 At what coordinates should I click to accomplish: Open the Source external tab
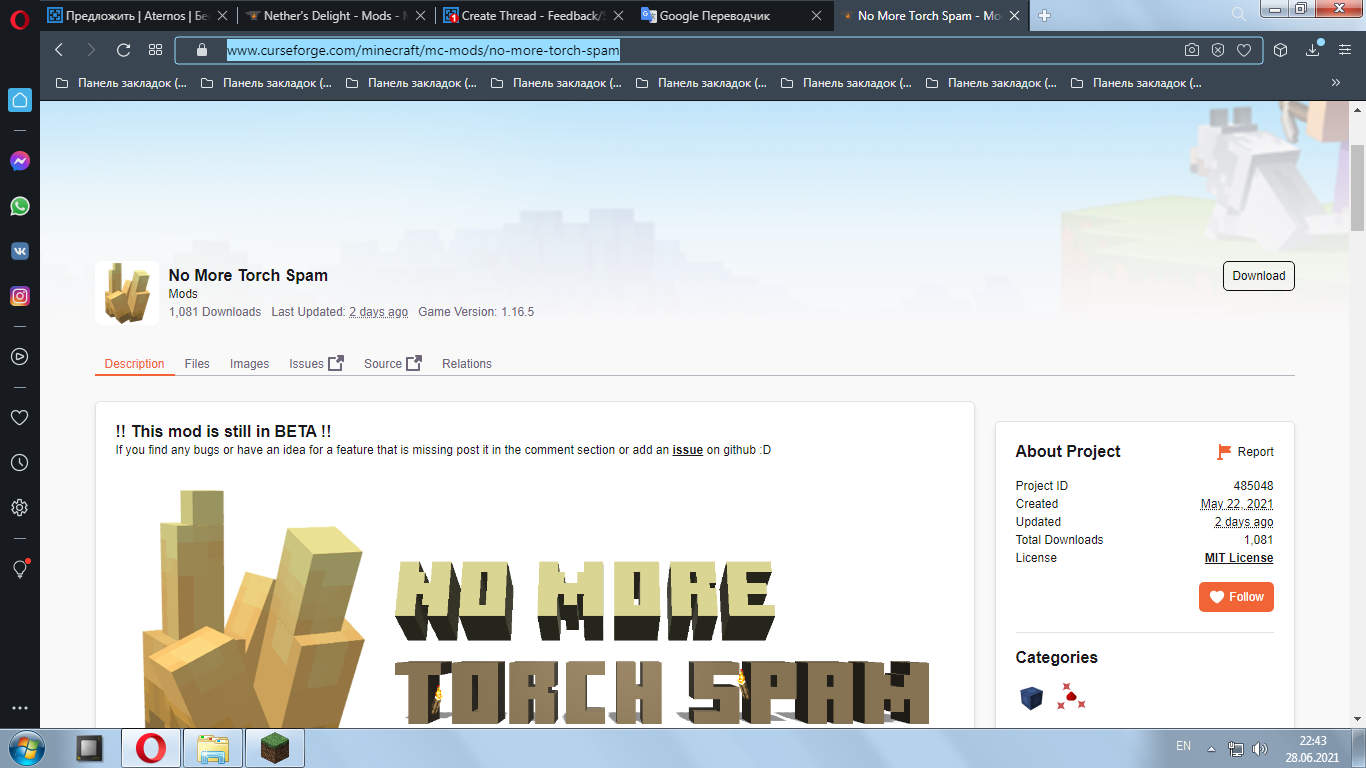[393, 364]
